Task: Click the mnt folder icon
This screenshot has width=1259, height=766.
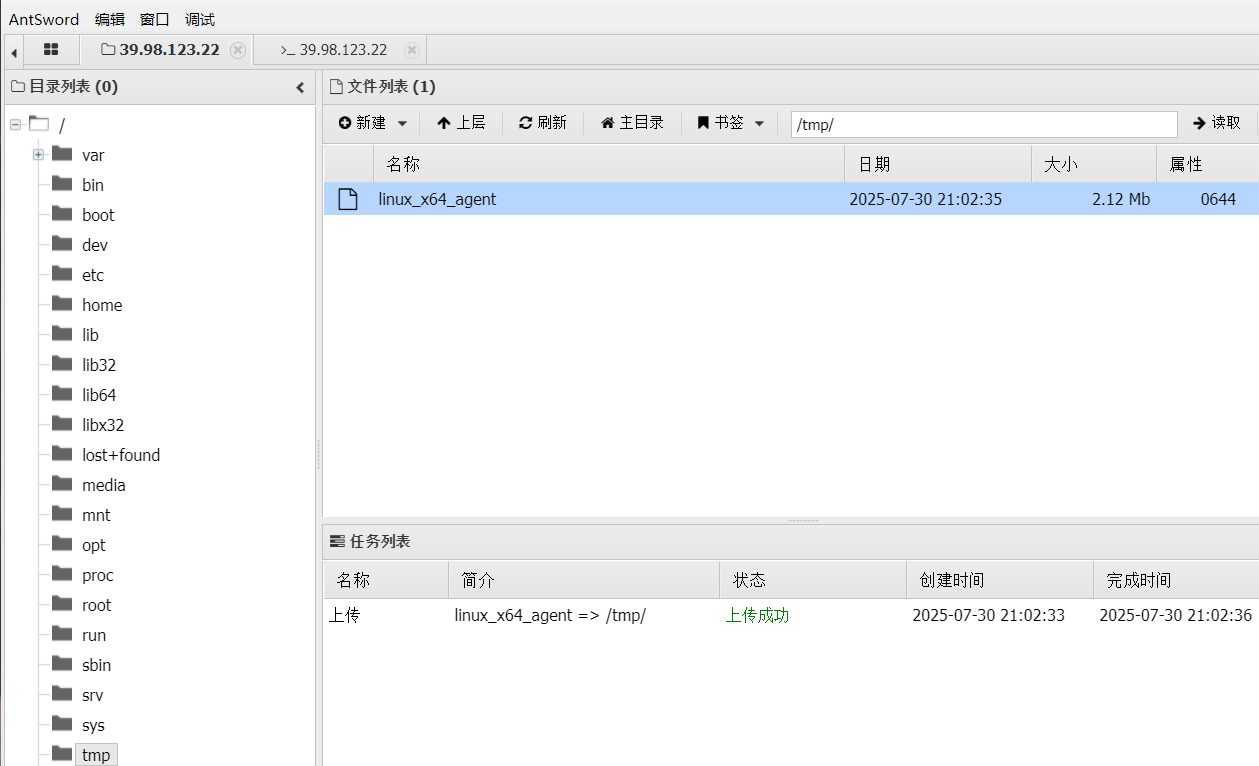Action: 62,514
